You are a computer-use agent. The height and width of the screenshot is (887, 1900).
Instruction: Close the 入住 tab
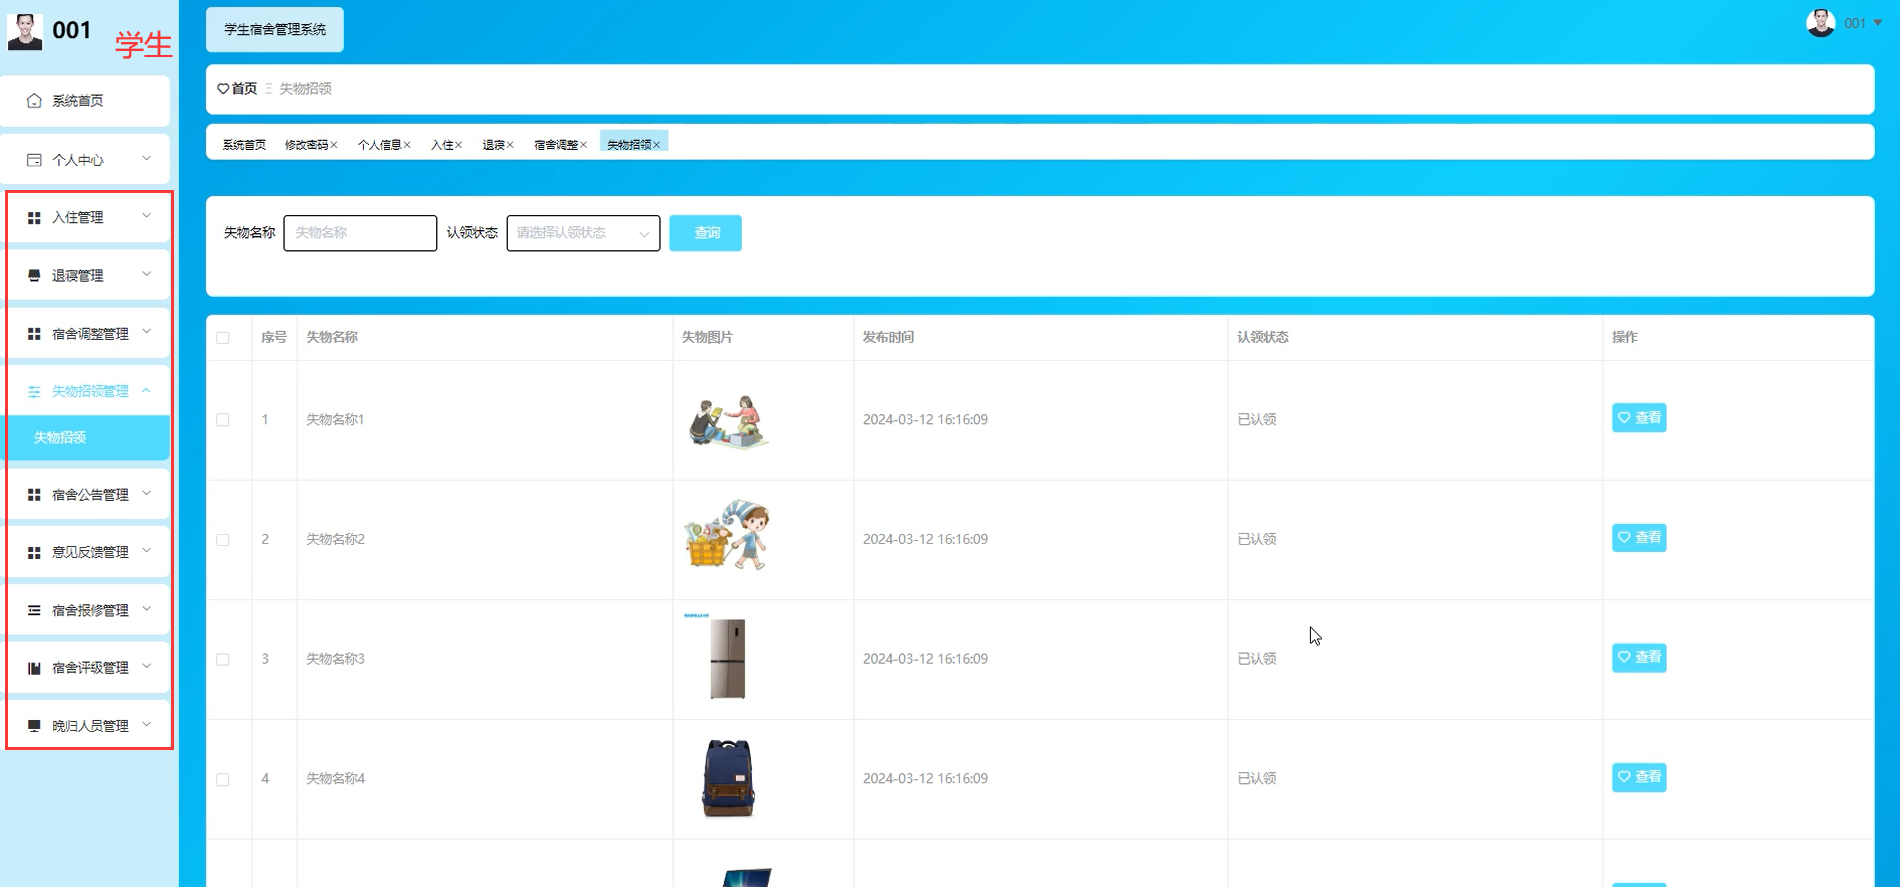point(459,145)
